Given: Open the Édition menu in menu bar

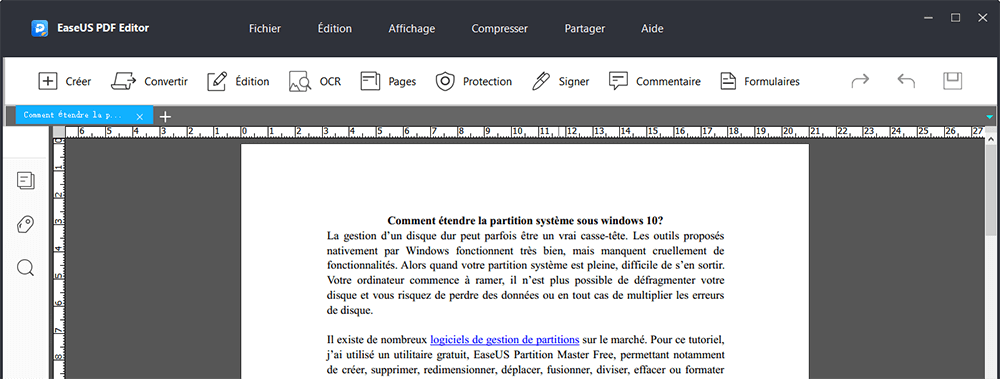Looking at the screenshot, I should tap(334, 28).
